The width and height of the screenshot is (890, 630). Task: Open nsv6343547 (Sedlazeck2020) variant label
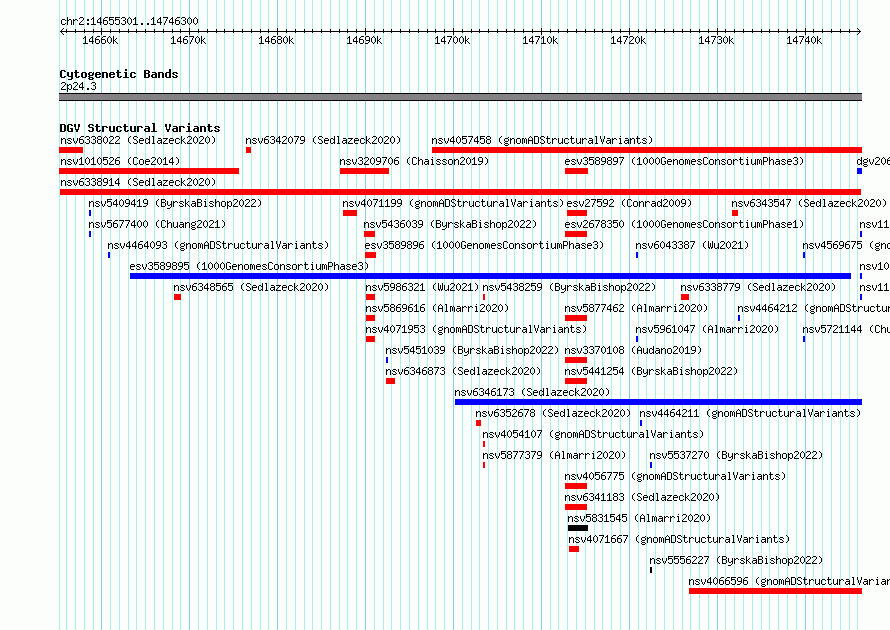809,203
